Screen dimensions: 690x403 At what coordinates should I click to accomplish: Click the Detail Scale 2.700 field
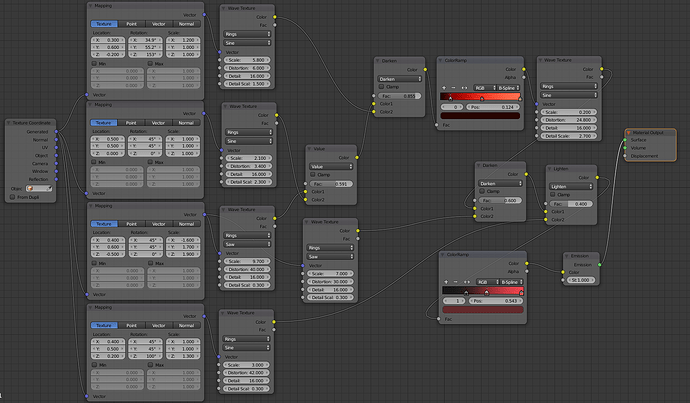pos(569,136)
